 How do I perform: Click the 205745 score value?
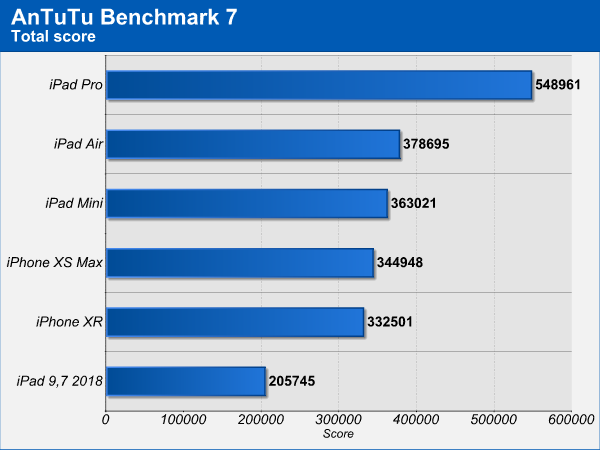click(x=292, y=381)
